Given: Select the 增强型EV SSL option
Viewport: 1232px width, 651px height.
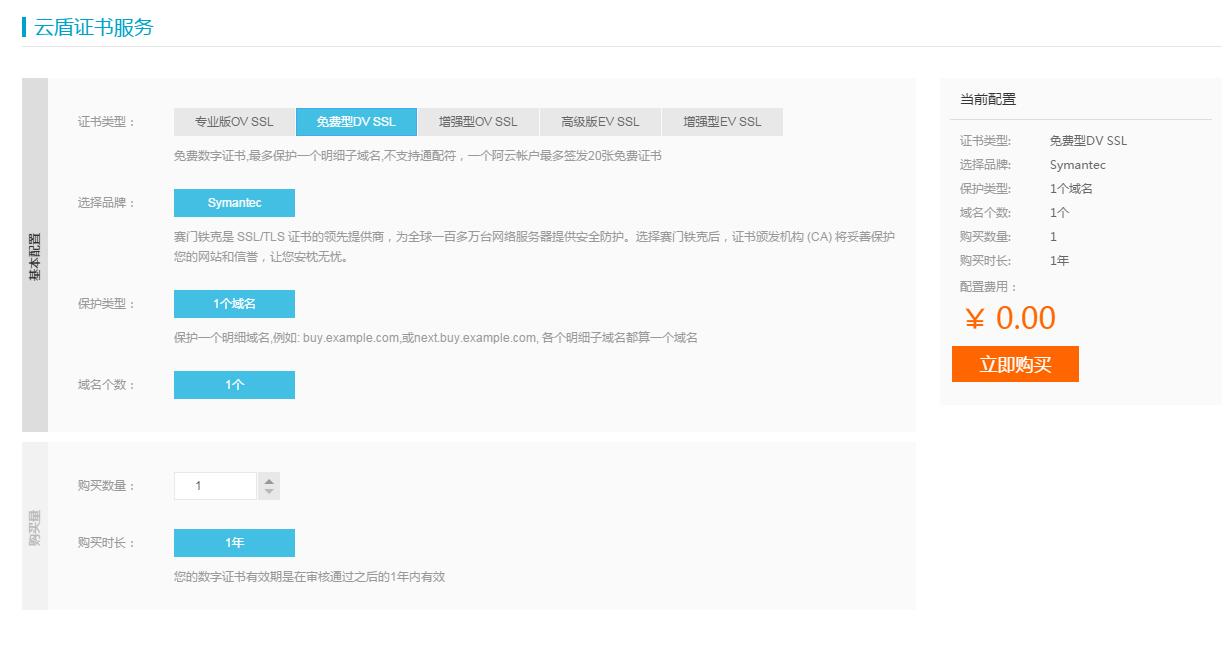Looking at the screenshot, I should click(722, 121).
